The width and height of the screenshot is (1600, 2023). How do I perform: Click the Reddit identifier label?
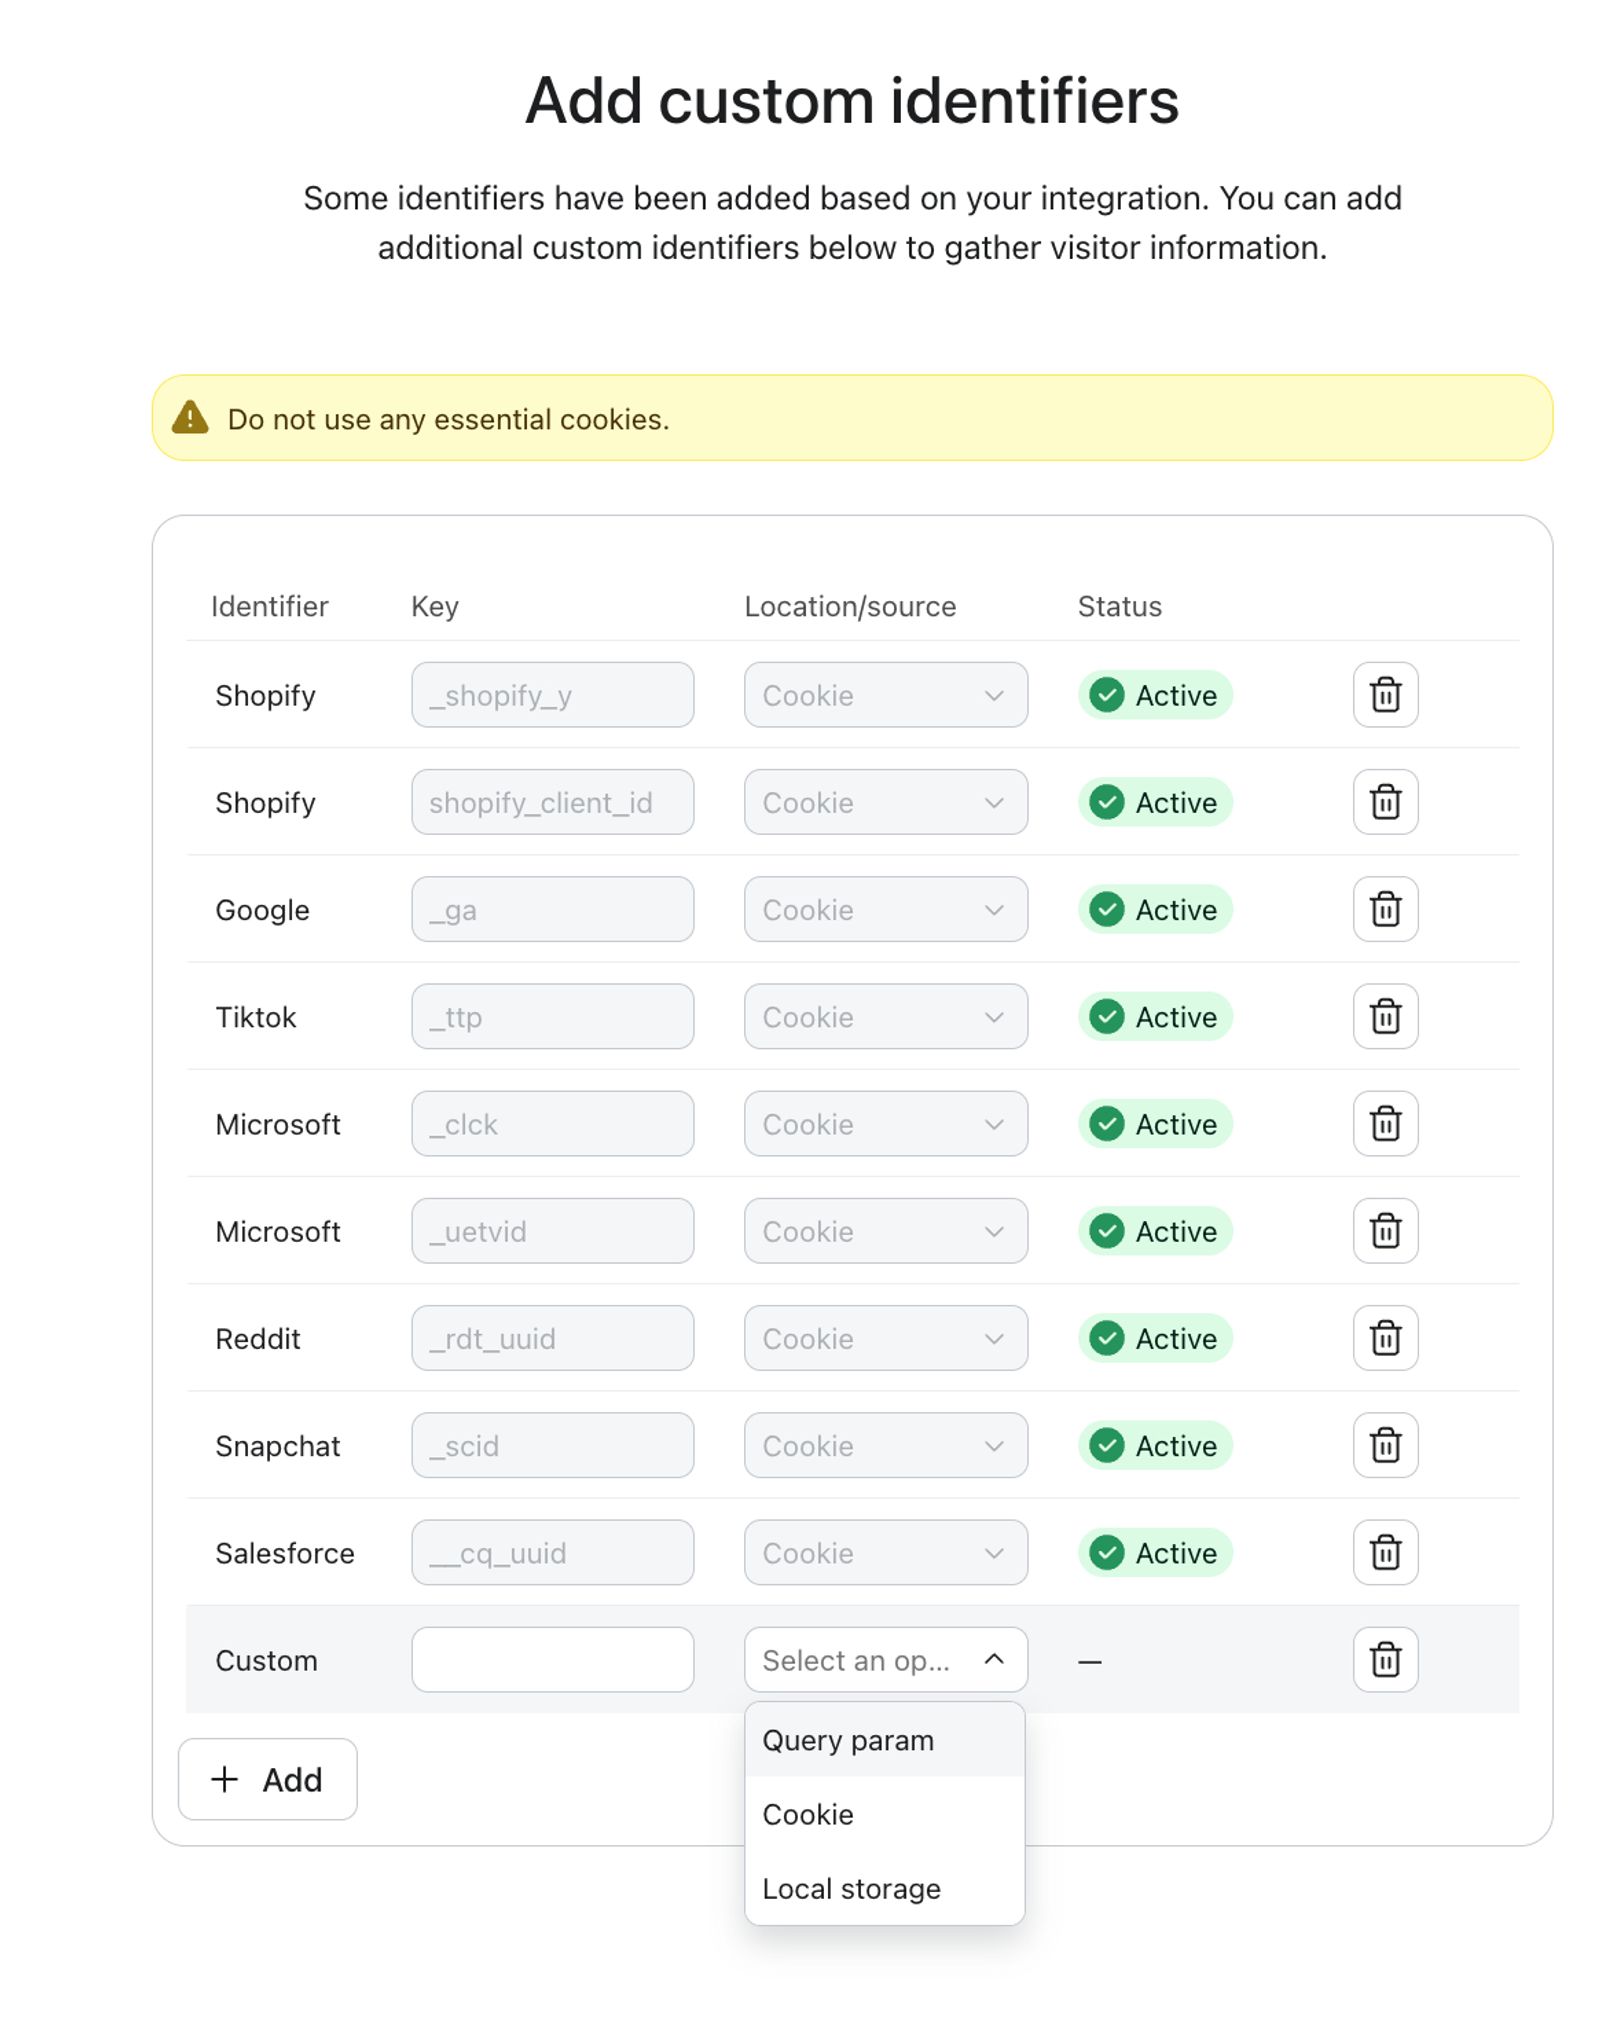tap(258, 1338)
